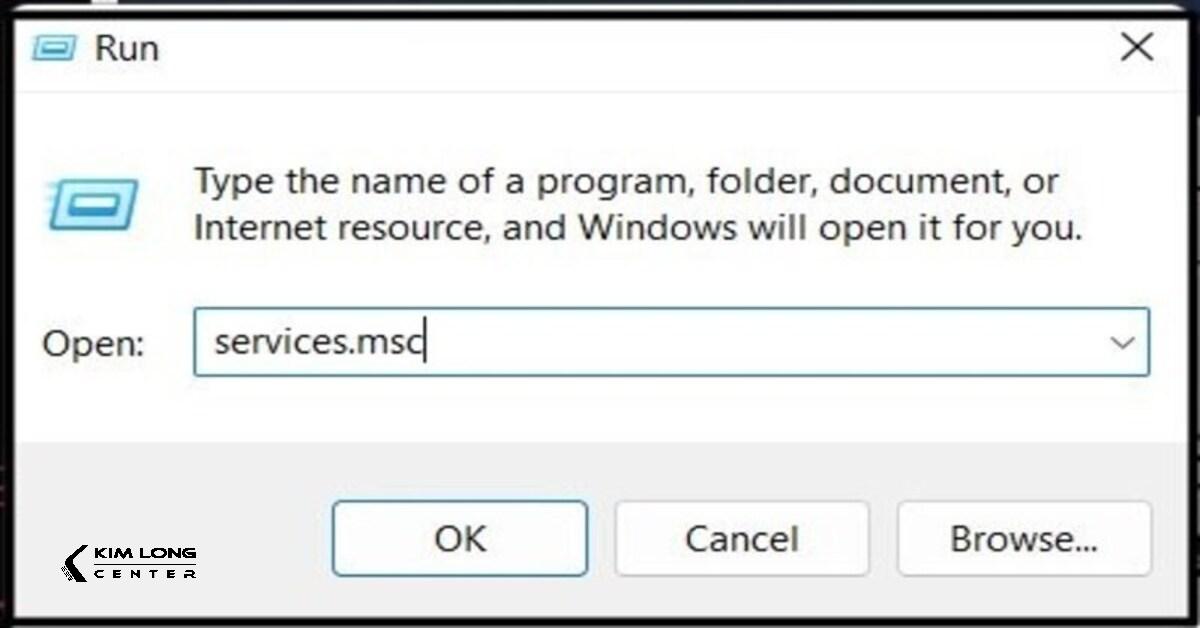
Task: Click the Kim Long arrow logo mark
Action: [x=74, y=563]
